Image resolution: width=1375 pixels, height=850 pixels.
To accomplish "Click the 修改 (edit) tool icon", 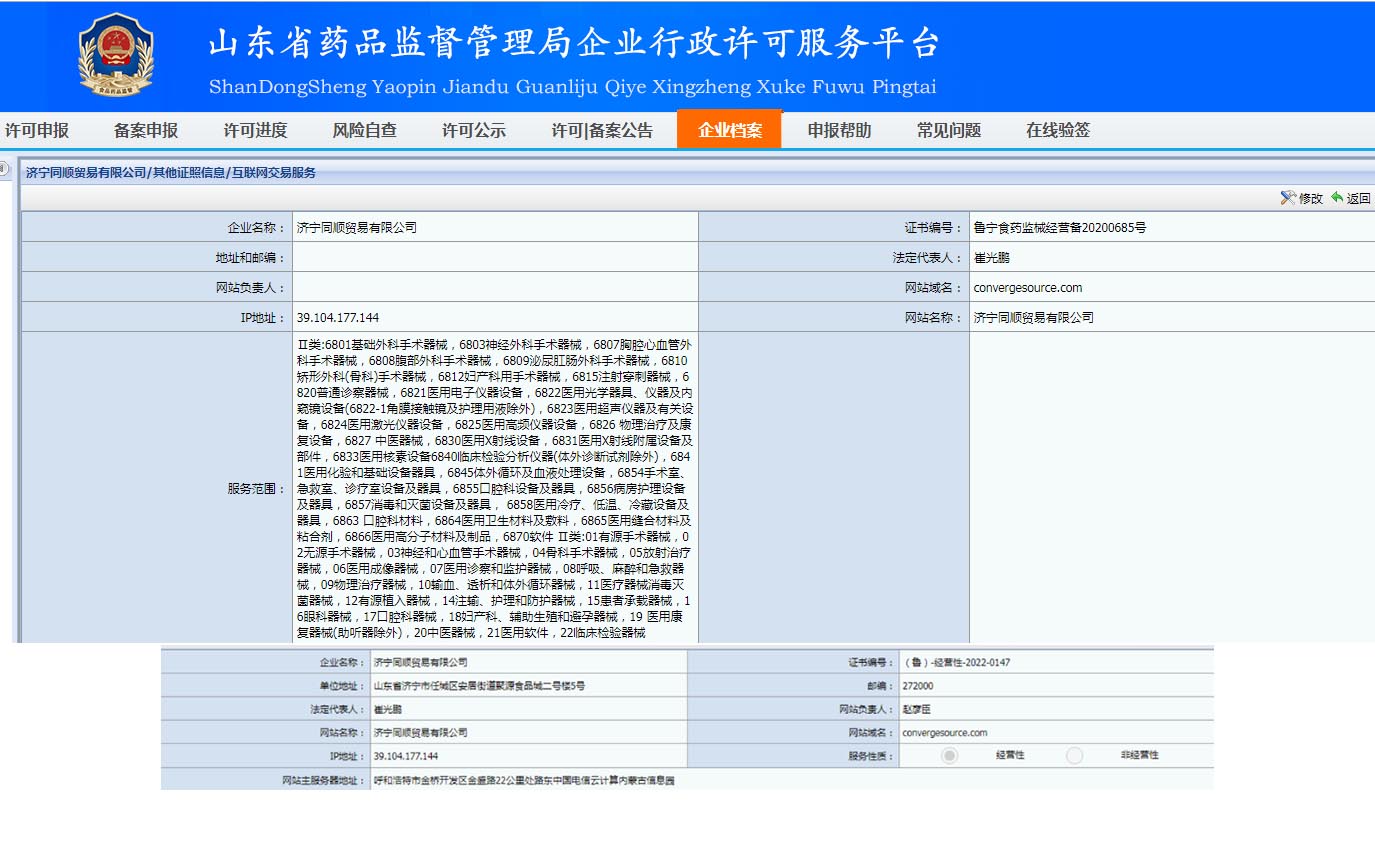I will 1288,198.
